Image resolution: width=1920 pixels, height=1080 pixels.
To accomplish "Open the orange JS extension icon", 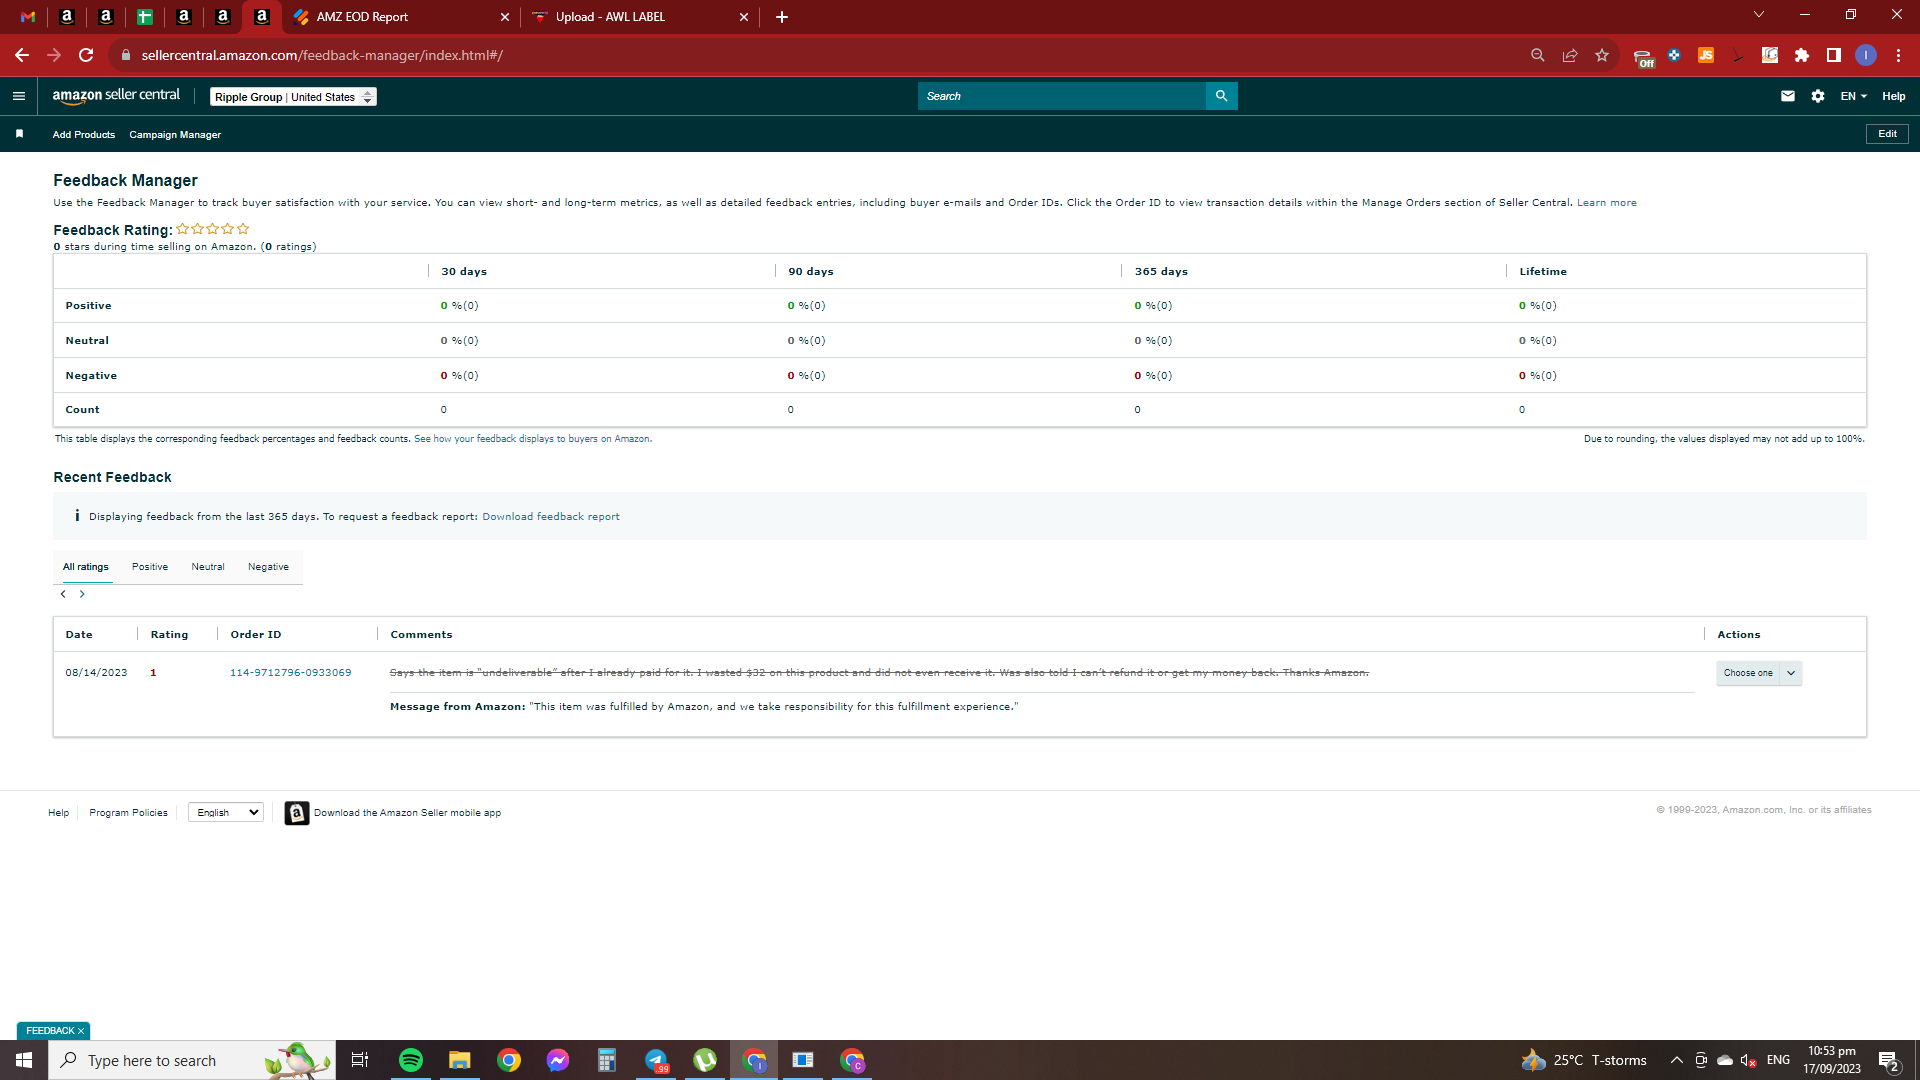I will pyautogui.click(x=1706, y=55).
